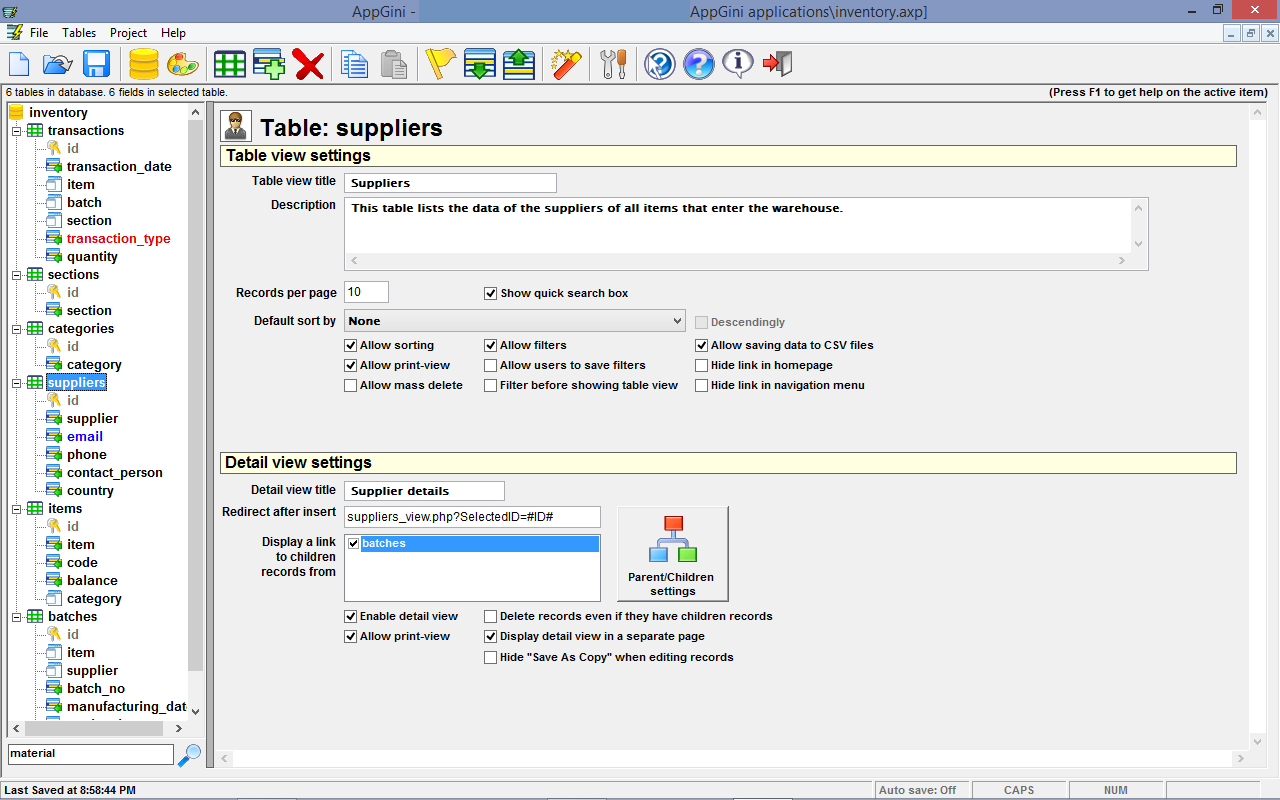Click the Copy pages icon
The height and width of the screenshot is (800, 1280).
tap(354, 65)
